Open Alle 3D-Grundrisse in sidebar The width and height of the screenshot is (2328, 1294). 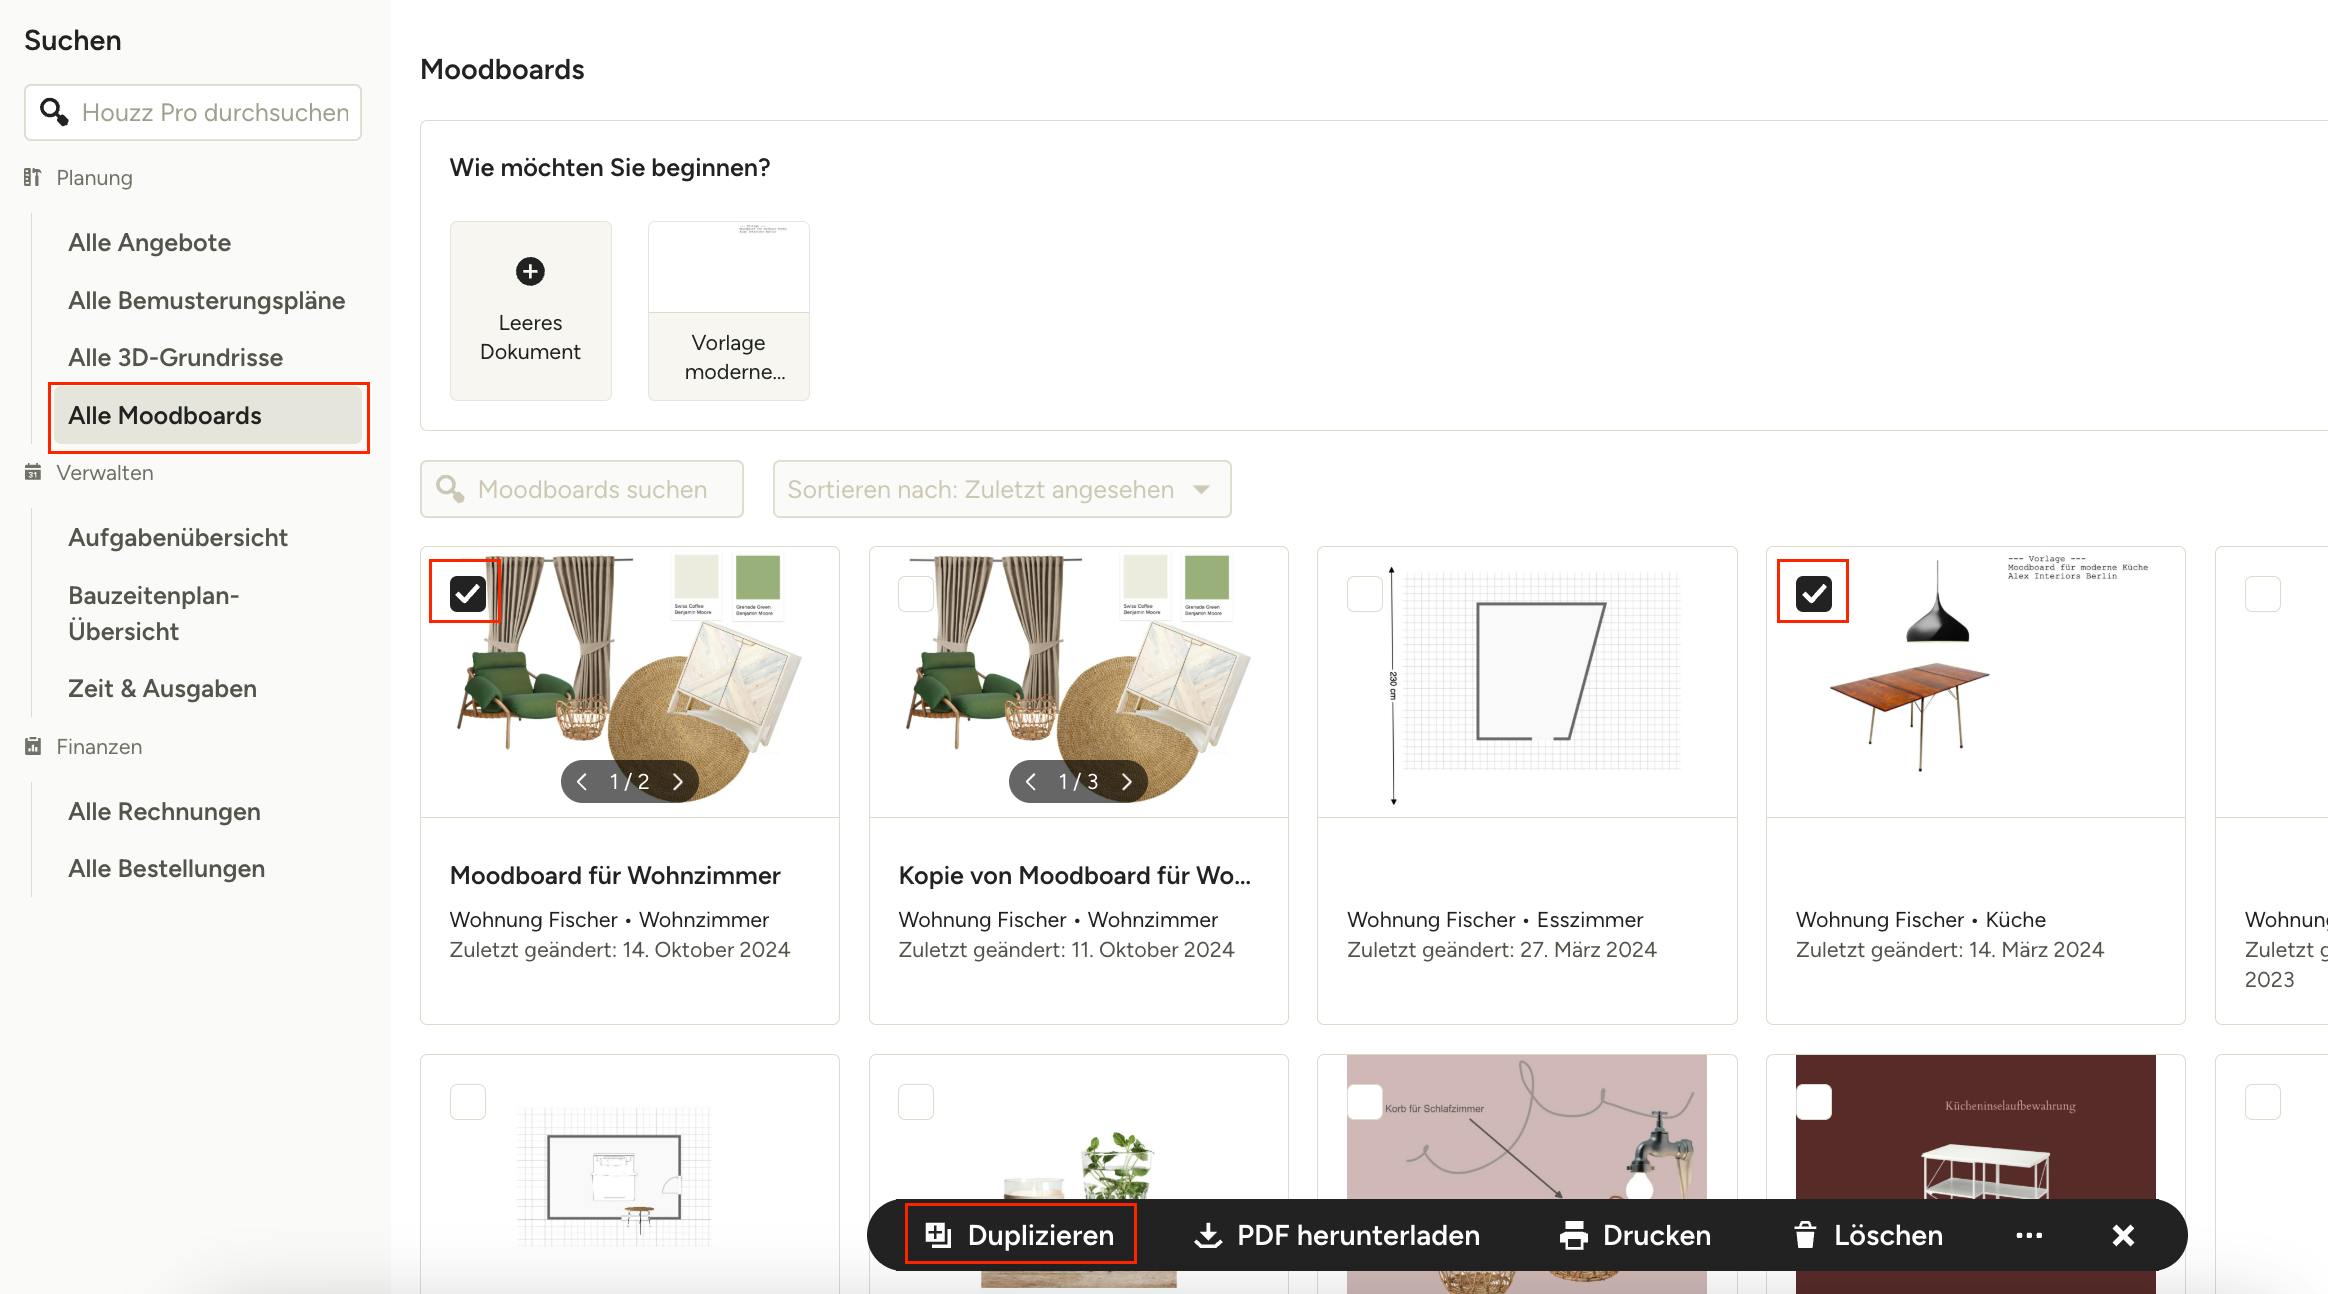pos(176,357)
